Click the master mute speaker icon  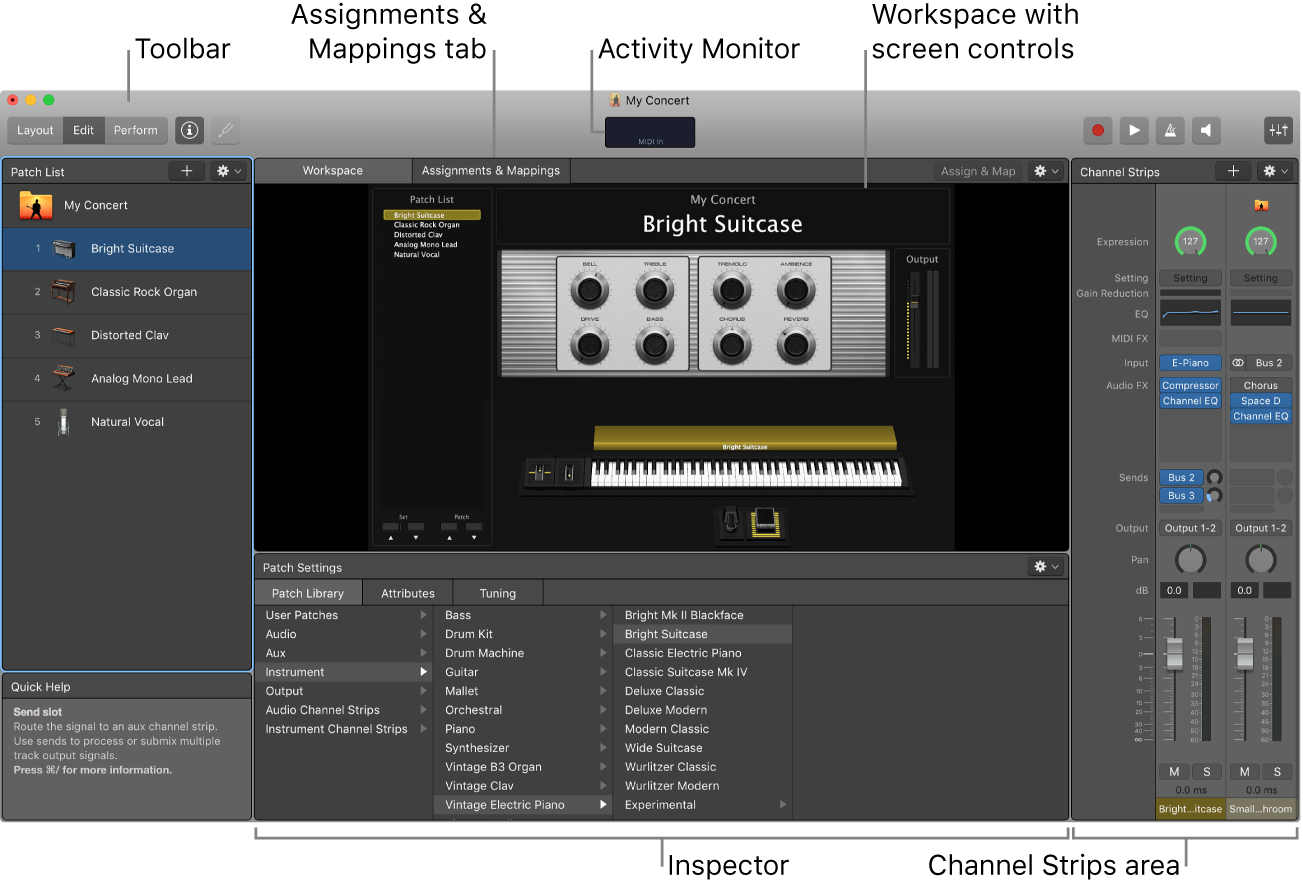[x=1206, y=130]
